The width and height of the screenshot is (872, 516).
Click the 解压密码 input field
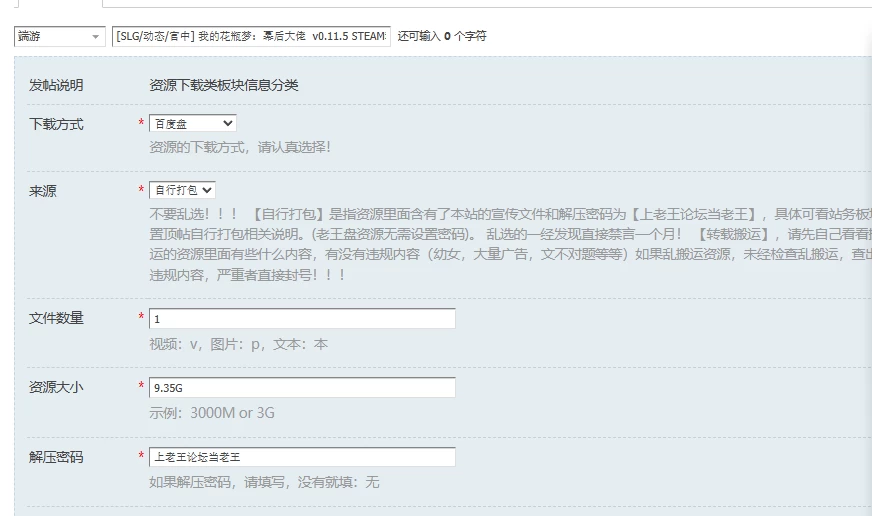tap(302, 457)
